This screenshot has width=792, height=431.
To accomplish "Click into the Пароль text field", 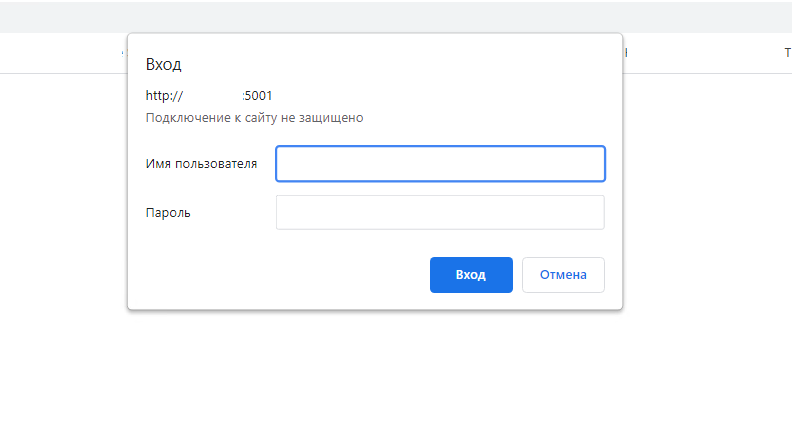I will 440,212.
